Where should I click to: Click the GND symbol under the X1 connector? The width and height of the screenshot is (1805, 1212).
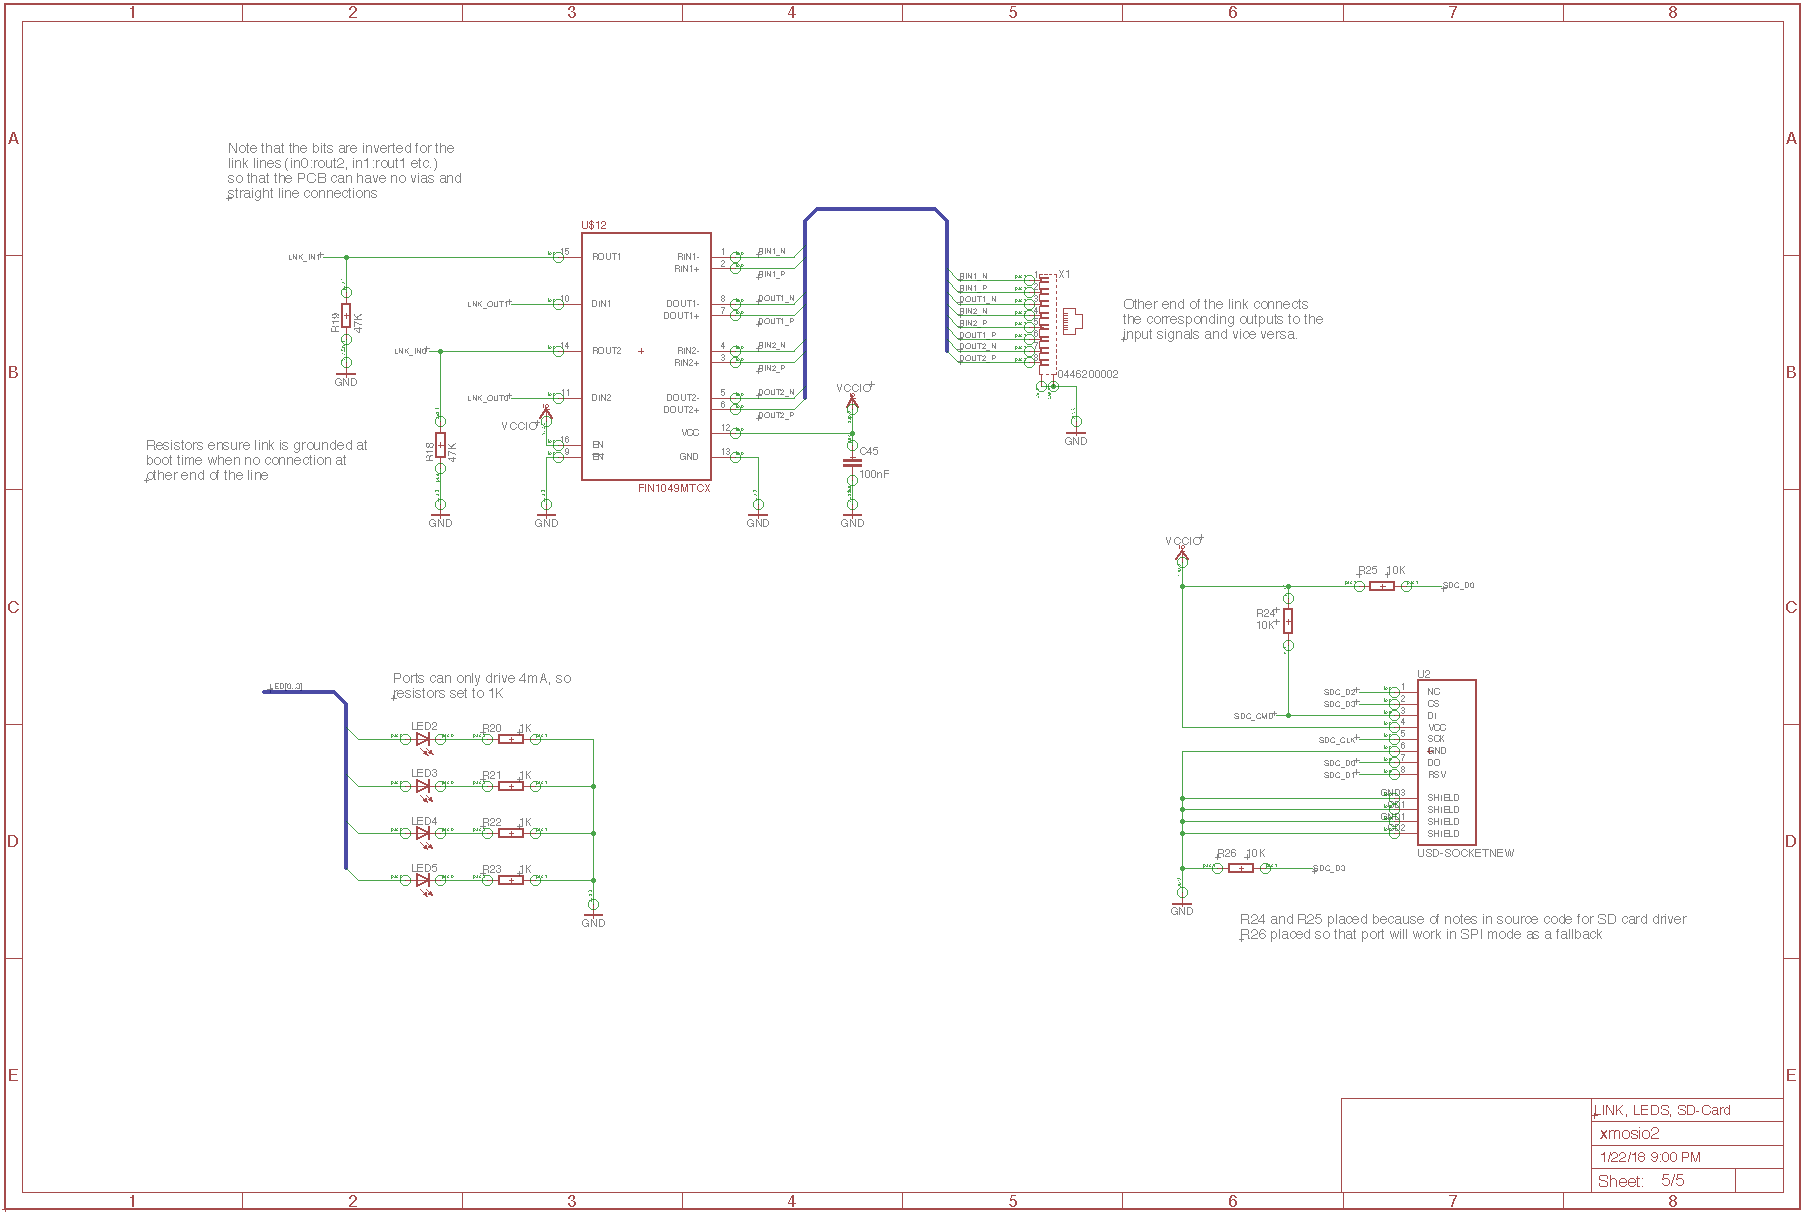(1076, 437)
